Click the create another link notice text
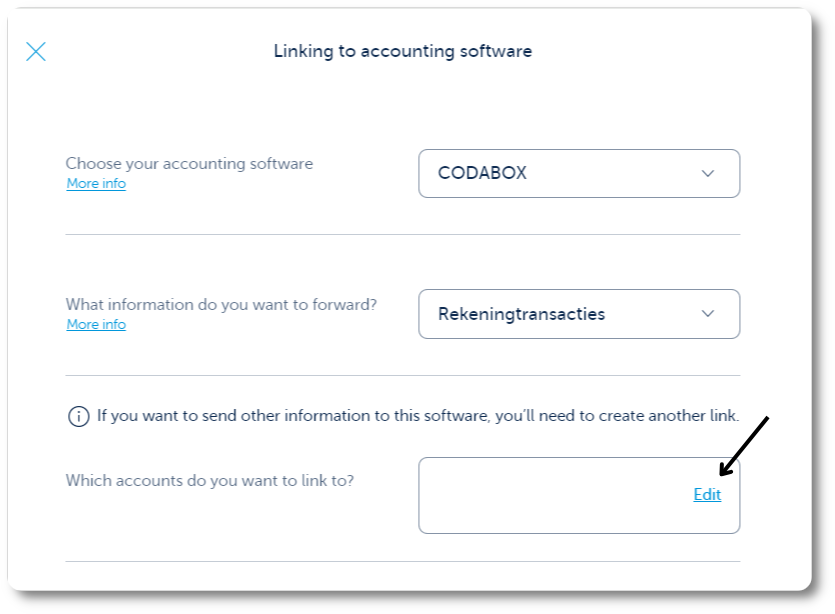The image size is (835, 614). pos(418,416)
